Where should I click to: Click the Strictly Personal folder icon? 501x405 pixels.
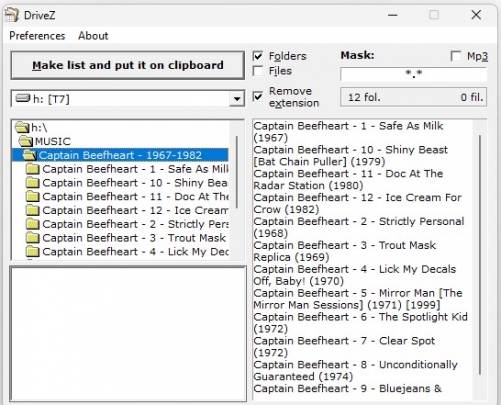[33, 224]
